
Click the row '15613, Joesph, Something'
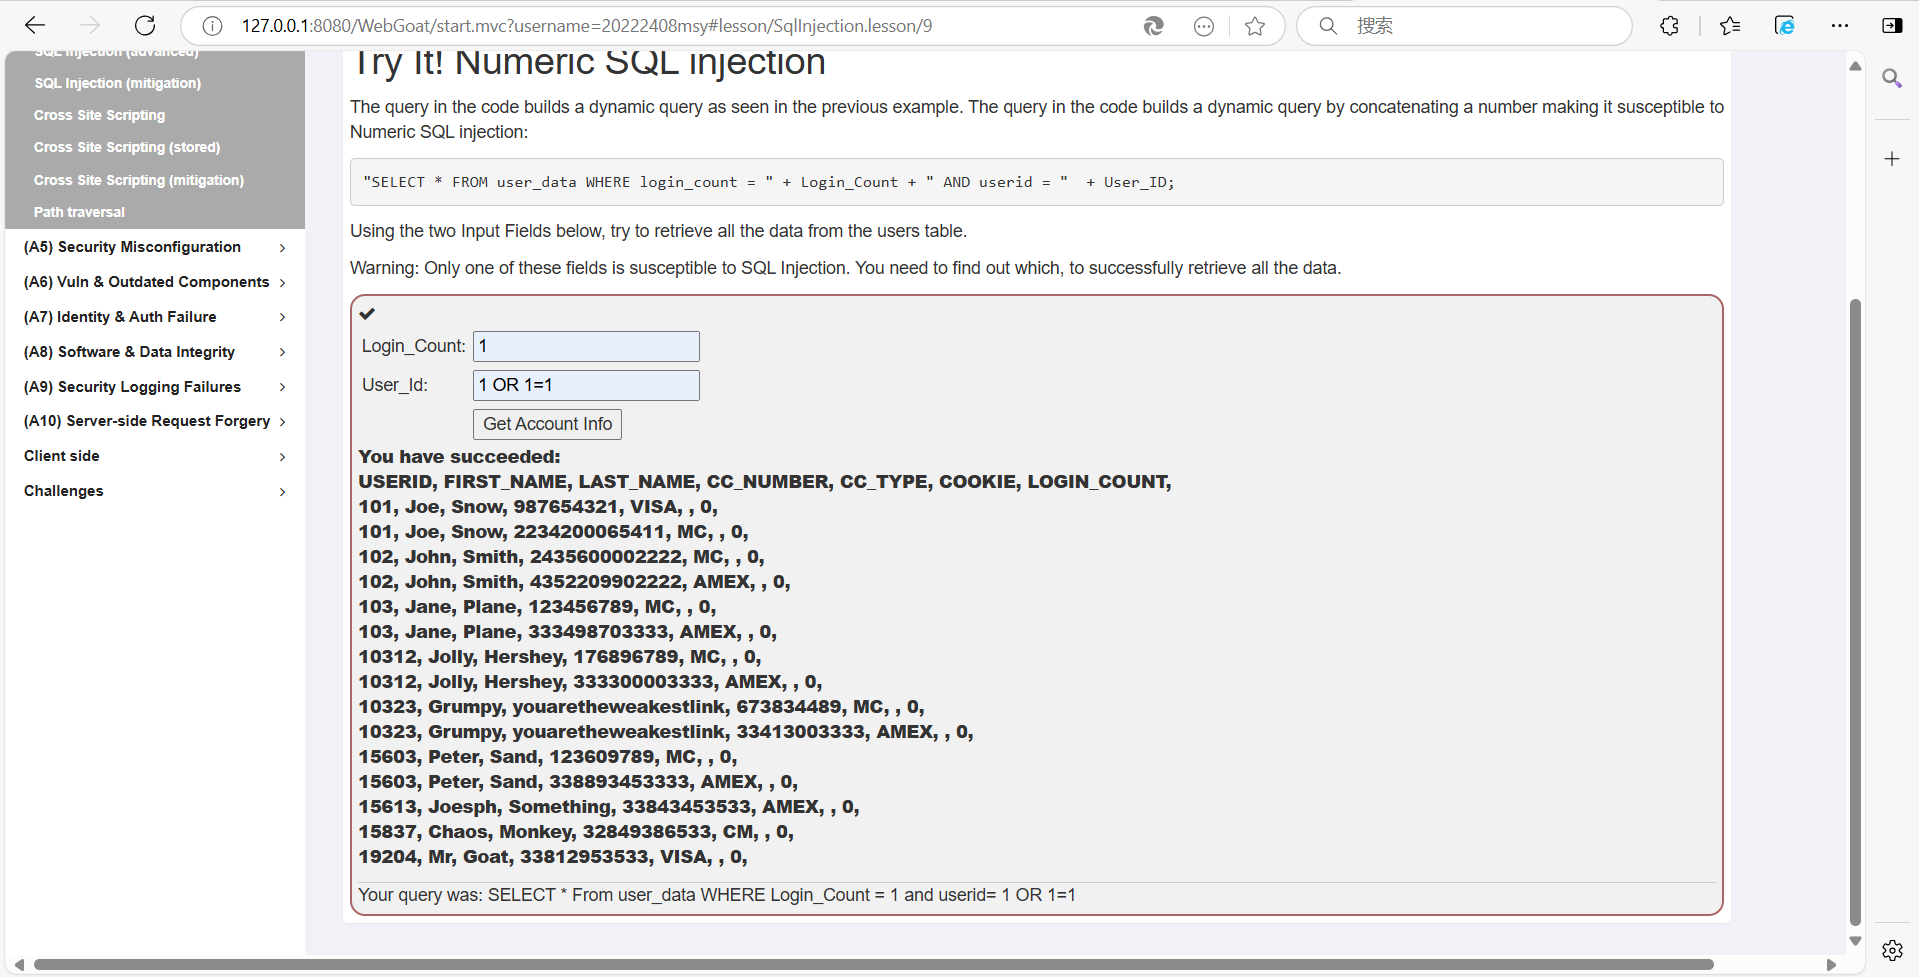[x=609, y=807]
